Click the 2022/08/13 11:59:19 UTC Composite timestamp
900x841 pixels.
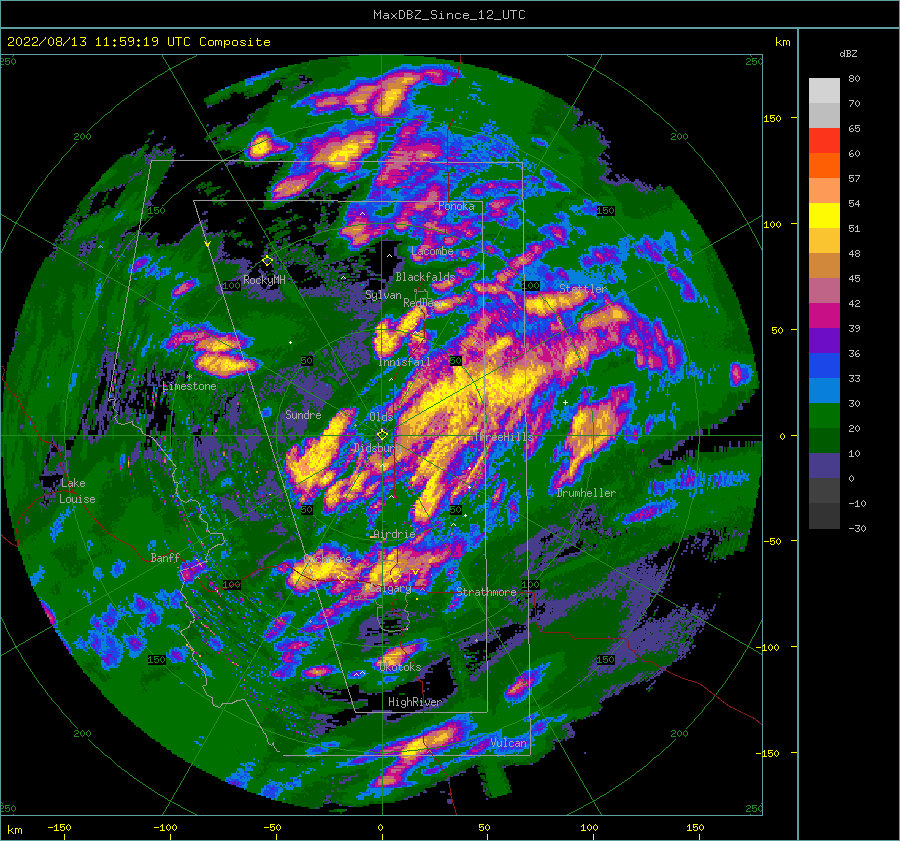click(138, 42)
